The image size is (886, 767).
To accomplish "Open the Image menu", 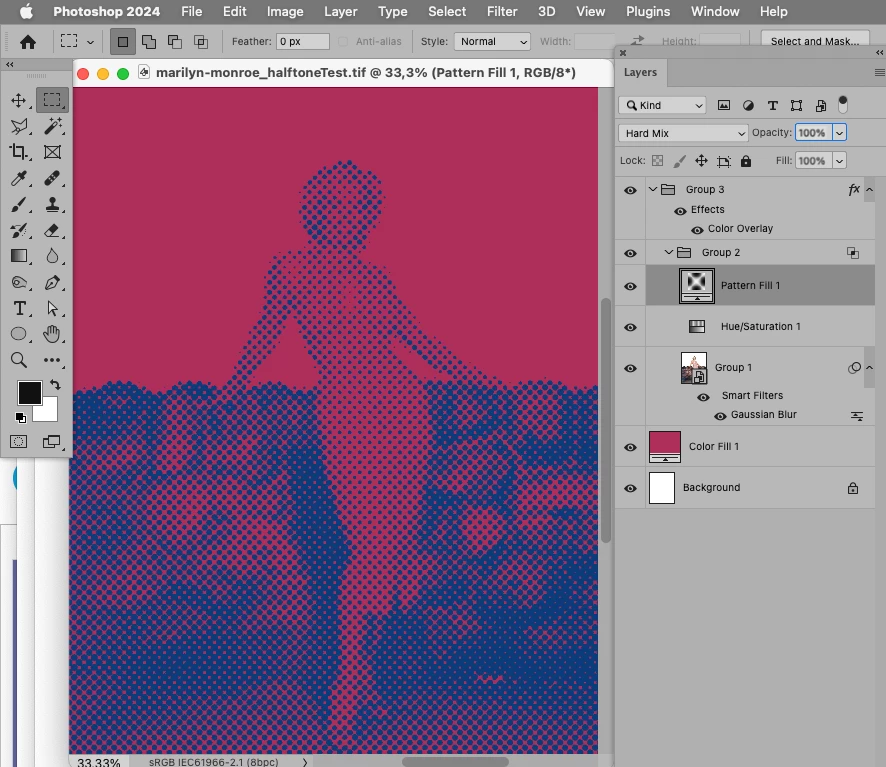I will pos(285,11).
